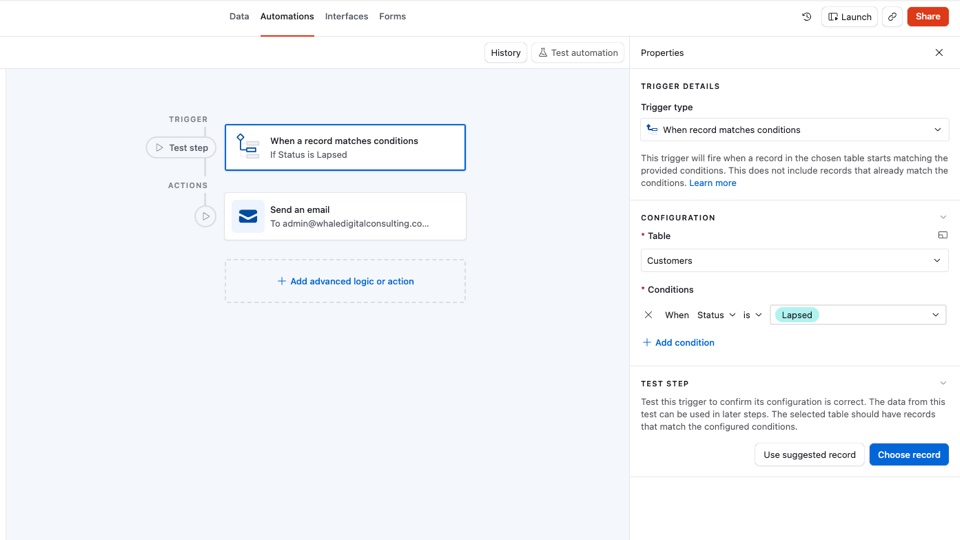Close the Properties panel

[x=939, y=53]
